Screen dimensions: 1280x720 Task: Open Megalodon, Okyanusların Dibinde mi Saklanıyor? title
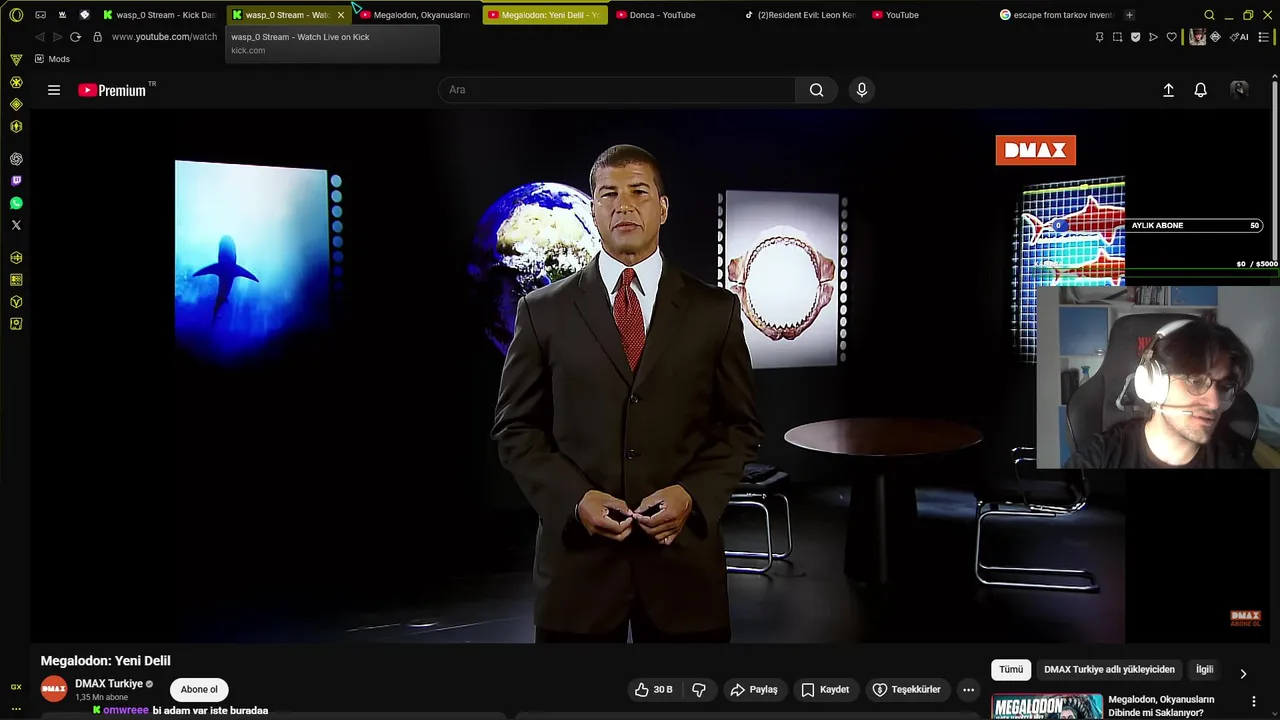tap(1161, 706)
